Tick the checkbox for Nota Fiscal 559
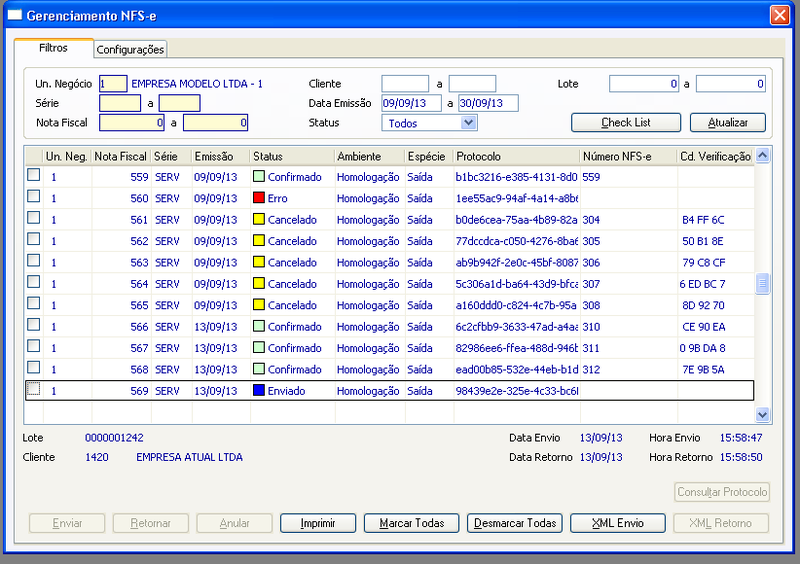 [34, 175]
